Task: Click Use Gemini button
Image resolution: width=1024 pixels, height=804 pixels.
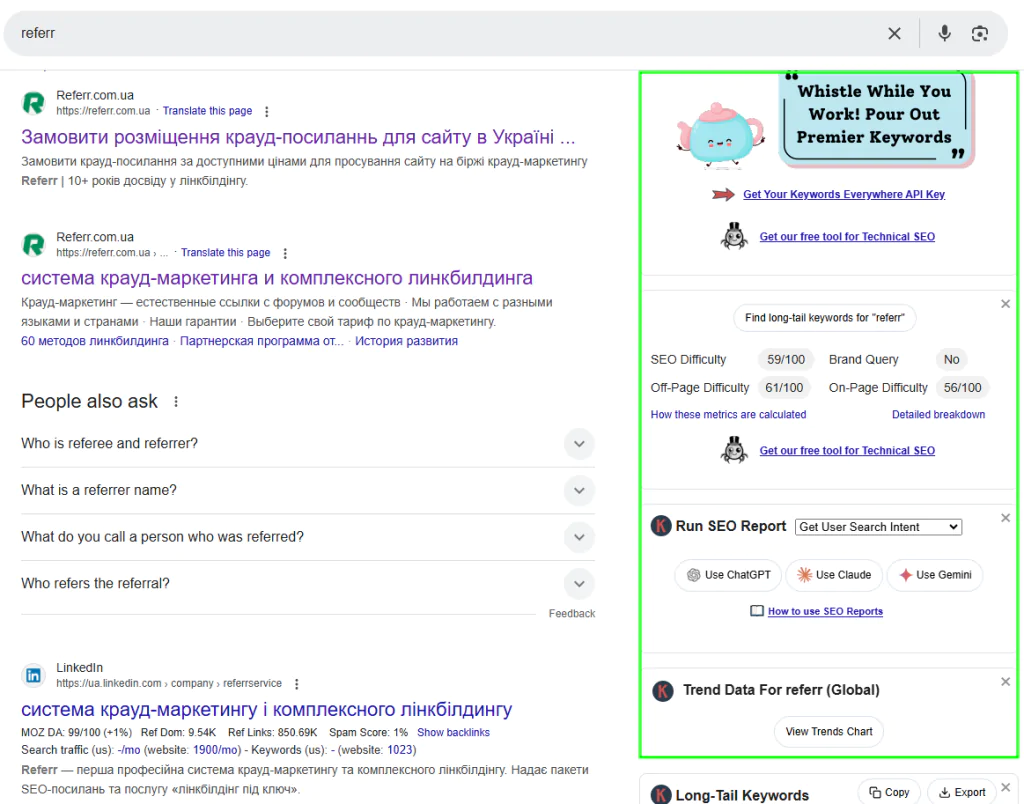Action: click(x=935, y=575)
